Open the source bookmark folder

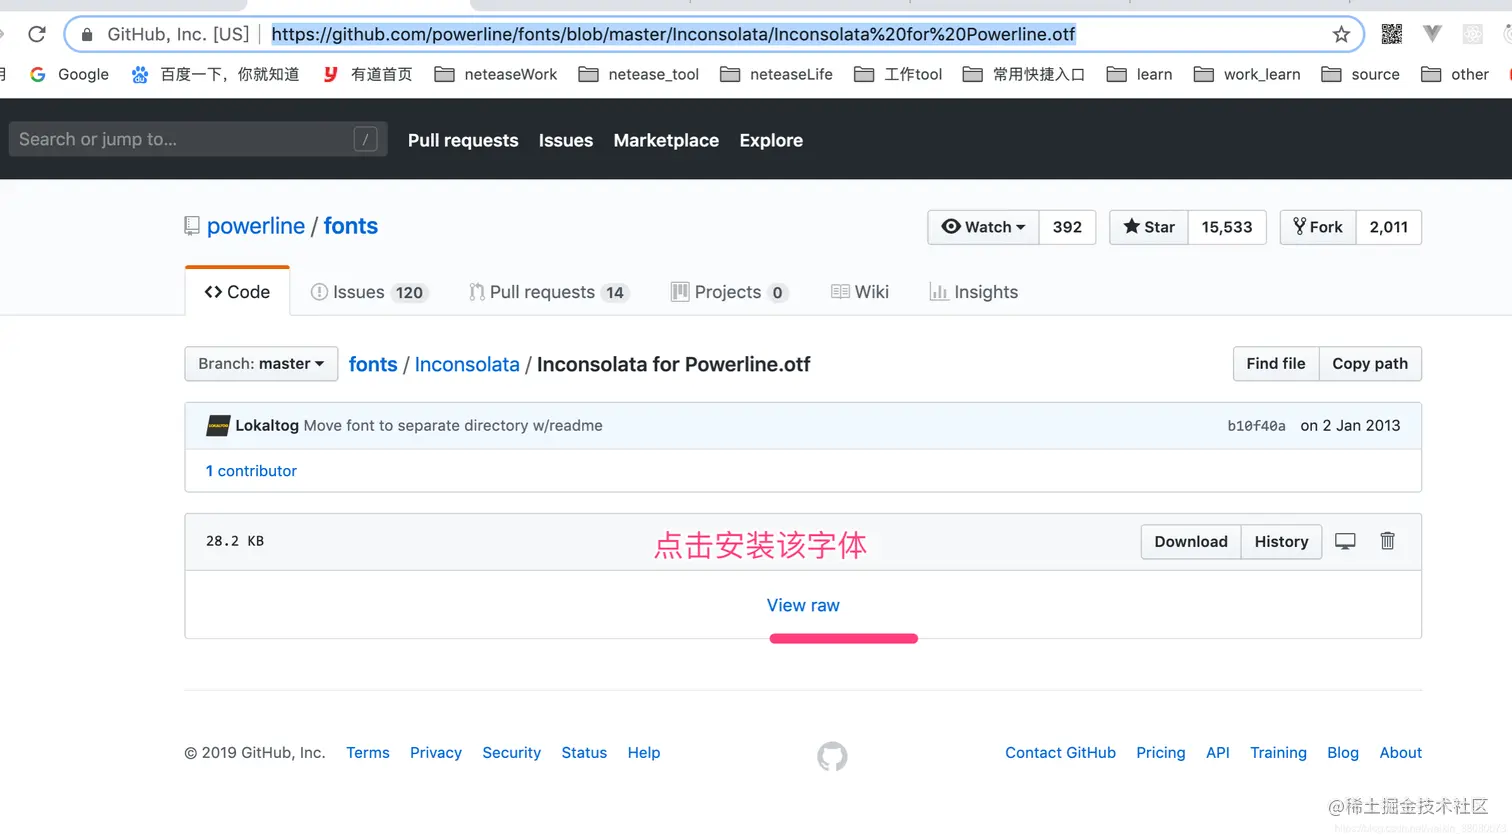1361,74
